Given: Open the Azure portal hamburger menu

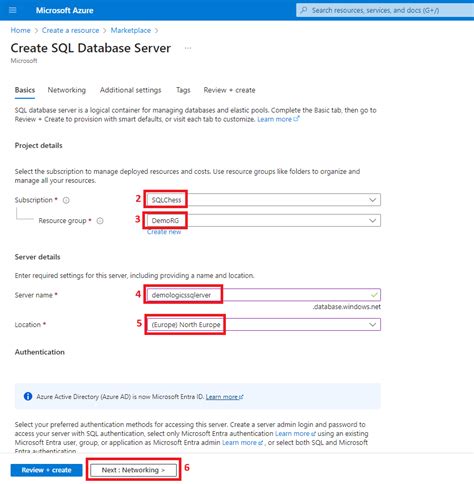Looking at the screenshot, I should (x=13, y=10).
